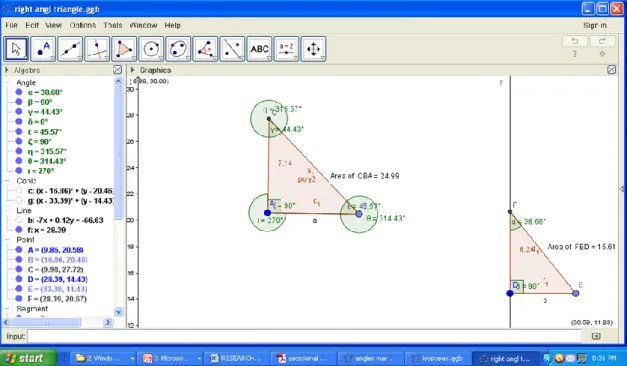Collapse the Line category in Algebra
The width and height of the screenshot is (627, 366).
(x=8, y=210)
